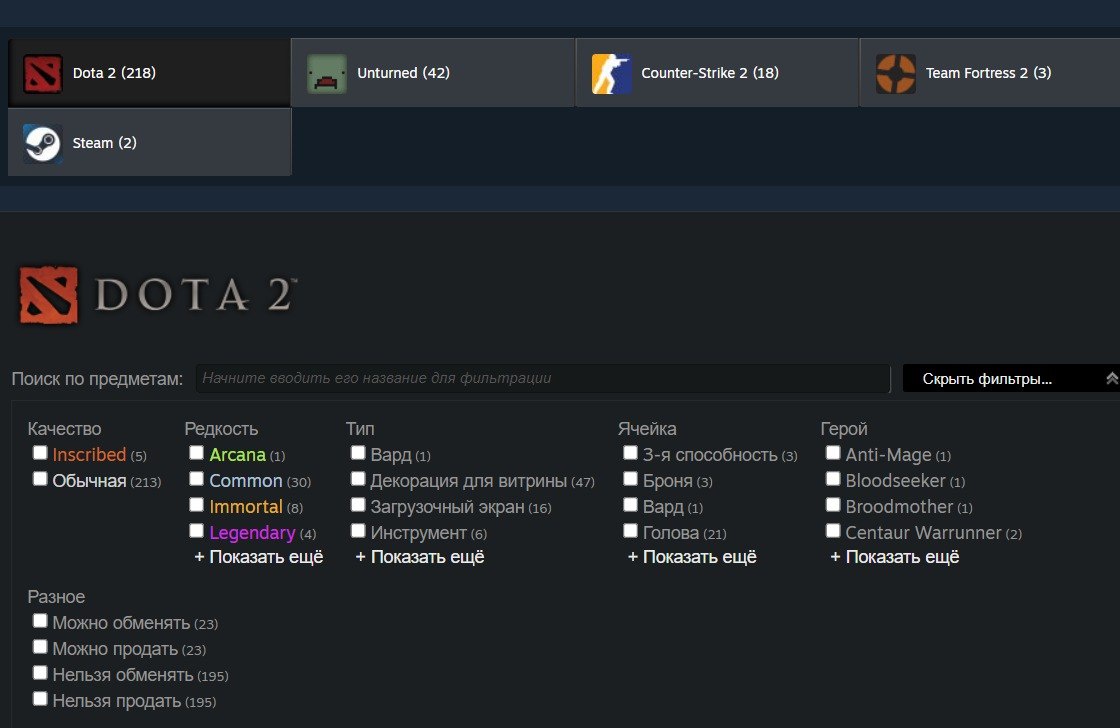Viewport: 1120px width, 728px height.
Task: Show more options under Ячейка
Action: coord(692,557)
